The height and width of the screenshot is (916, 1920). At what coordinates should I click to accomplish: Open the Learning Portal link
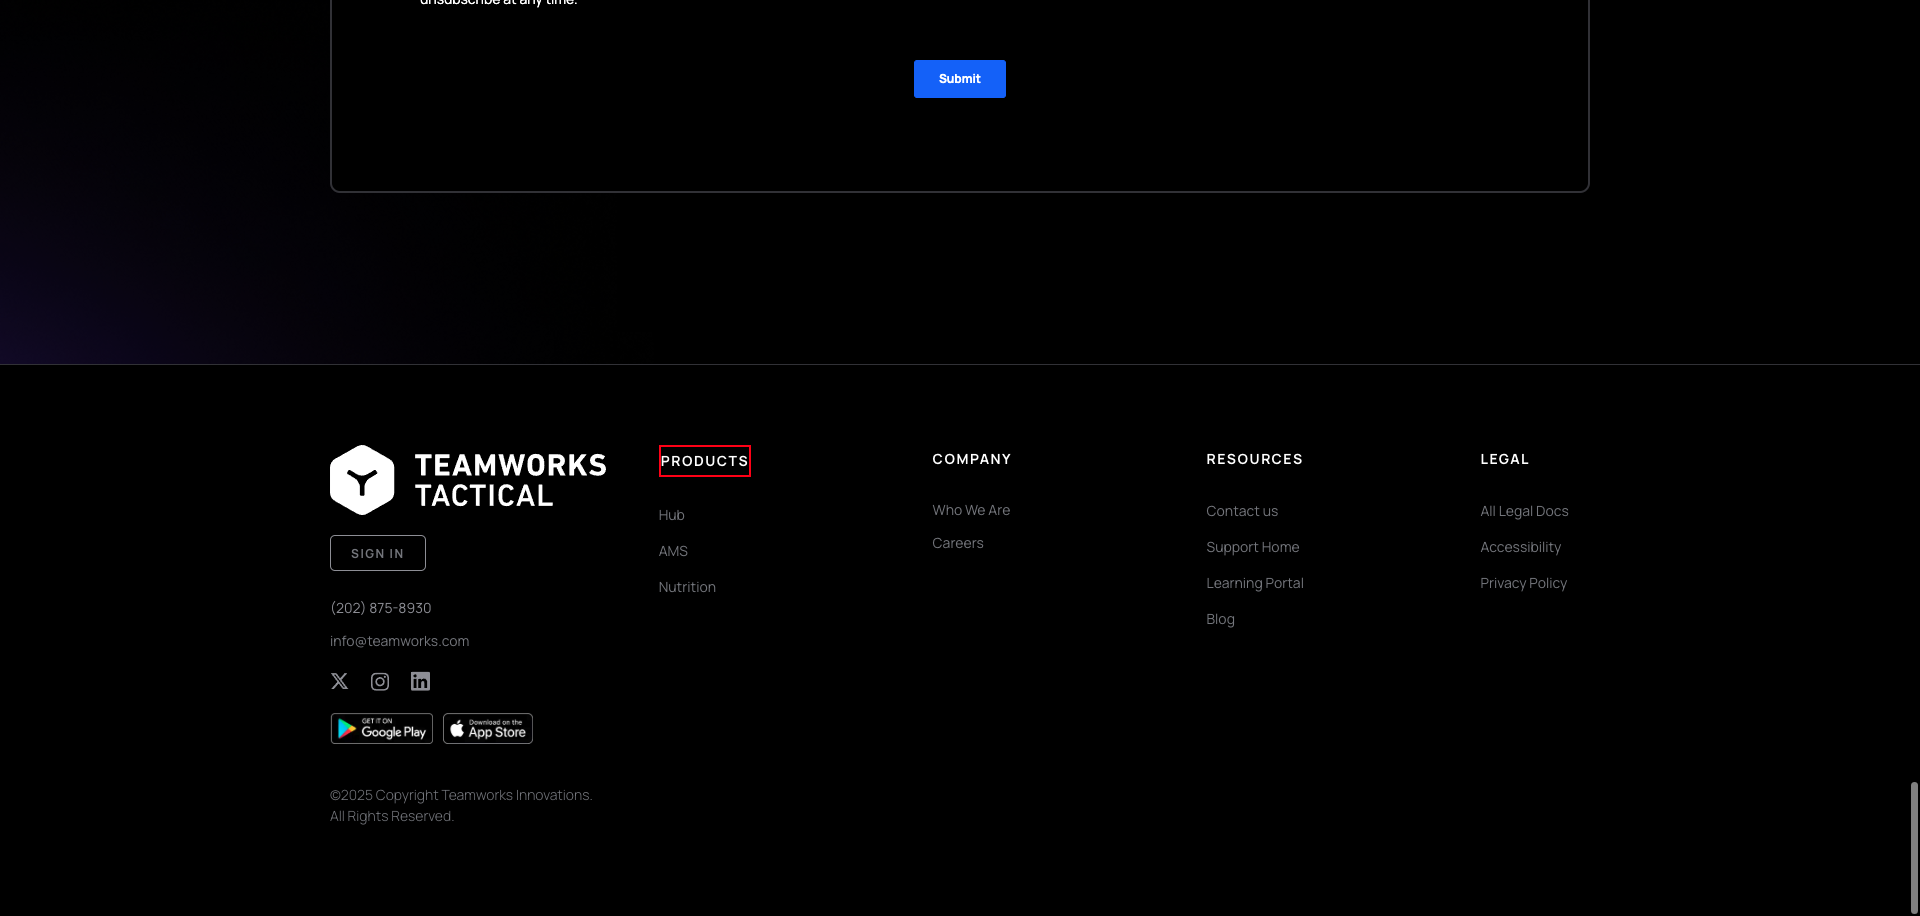click(1254, 582)
